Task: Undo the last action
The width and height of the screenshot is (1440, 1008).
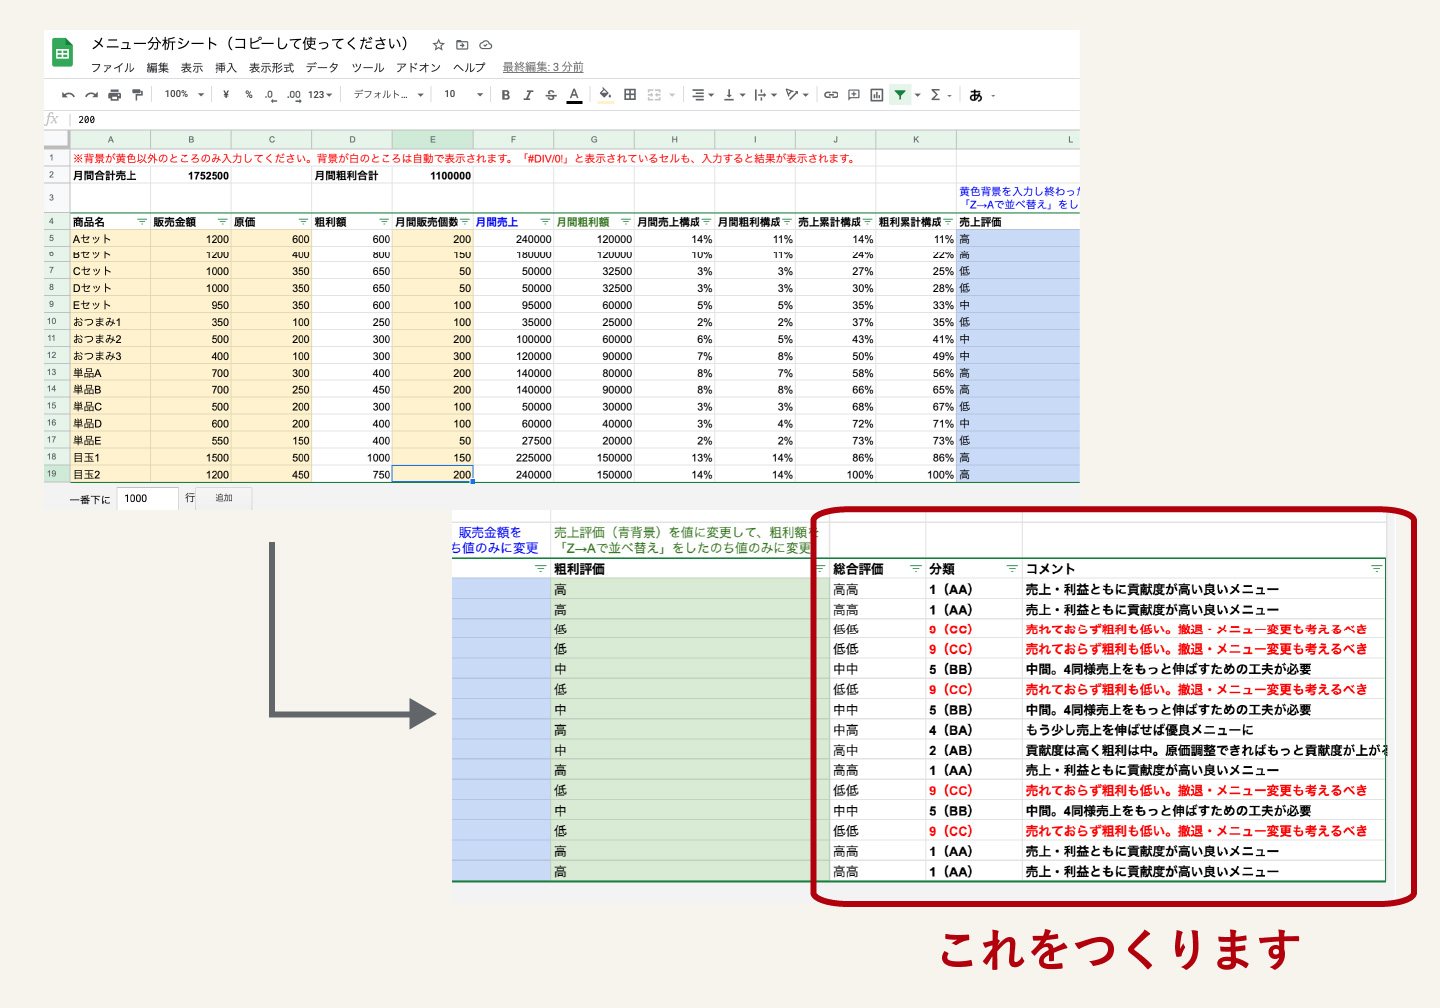Action: [68, 95]
